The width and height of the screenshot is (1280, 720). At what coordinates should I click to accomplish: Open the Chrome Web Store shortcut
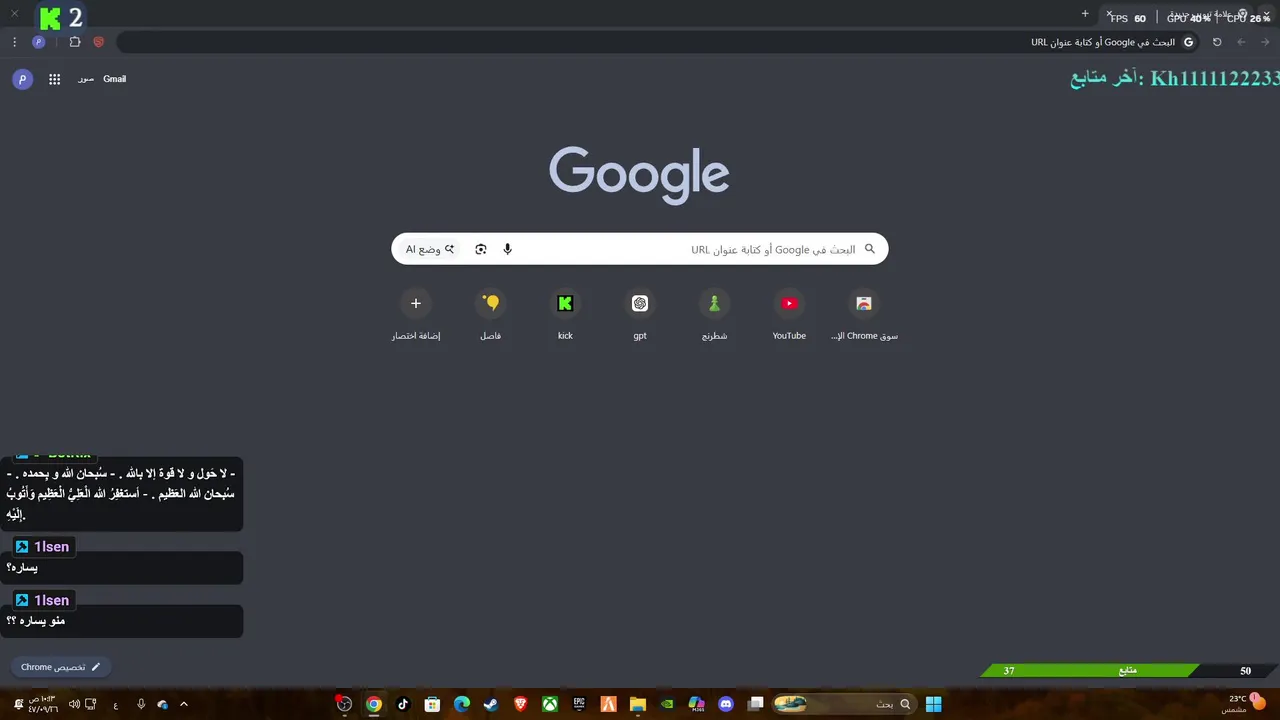864,314
